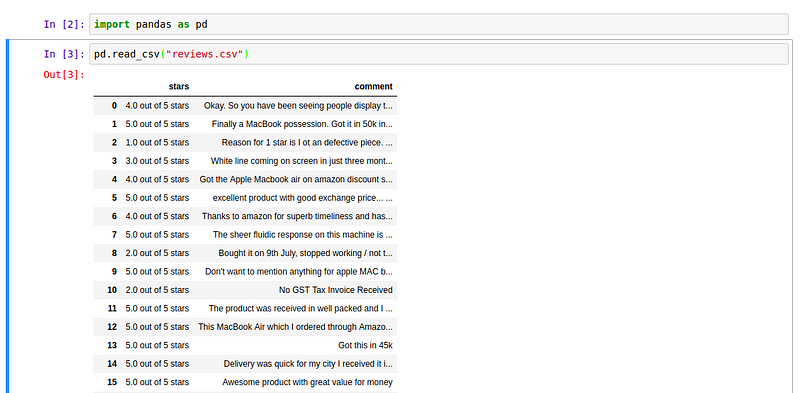Click the blue selected-cell bar
This screenshot has width=800, height=393.
[x=8, y=216]
